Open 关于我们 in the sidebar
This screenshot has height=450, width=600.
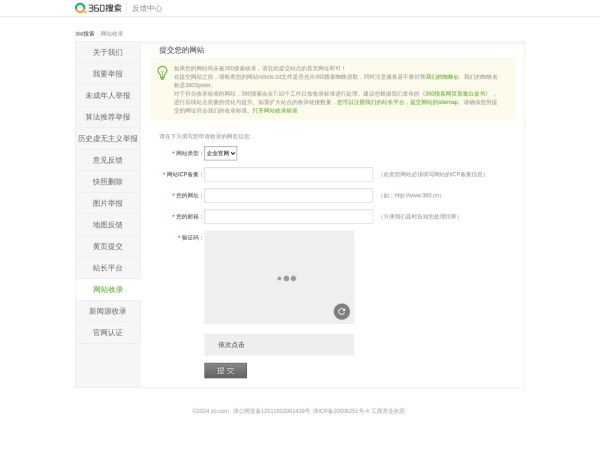(108, 52)
